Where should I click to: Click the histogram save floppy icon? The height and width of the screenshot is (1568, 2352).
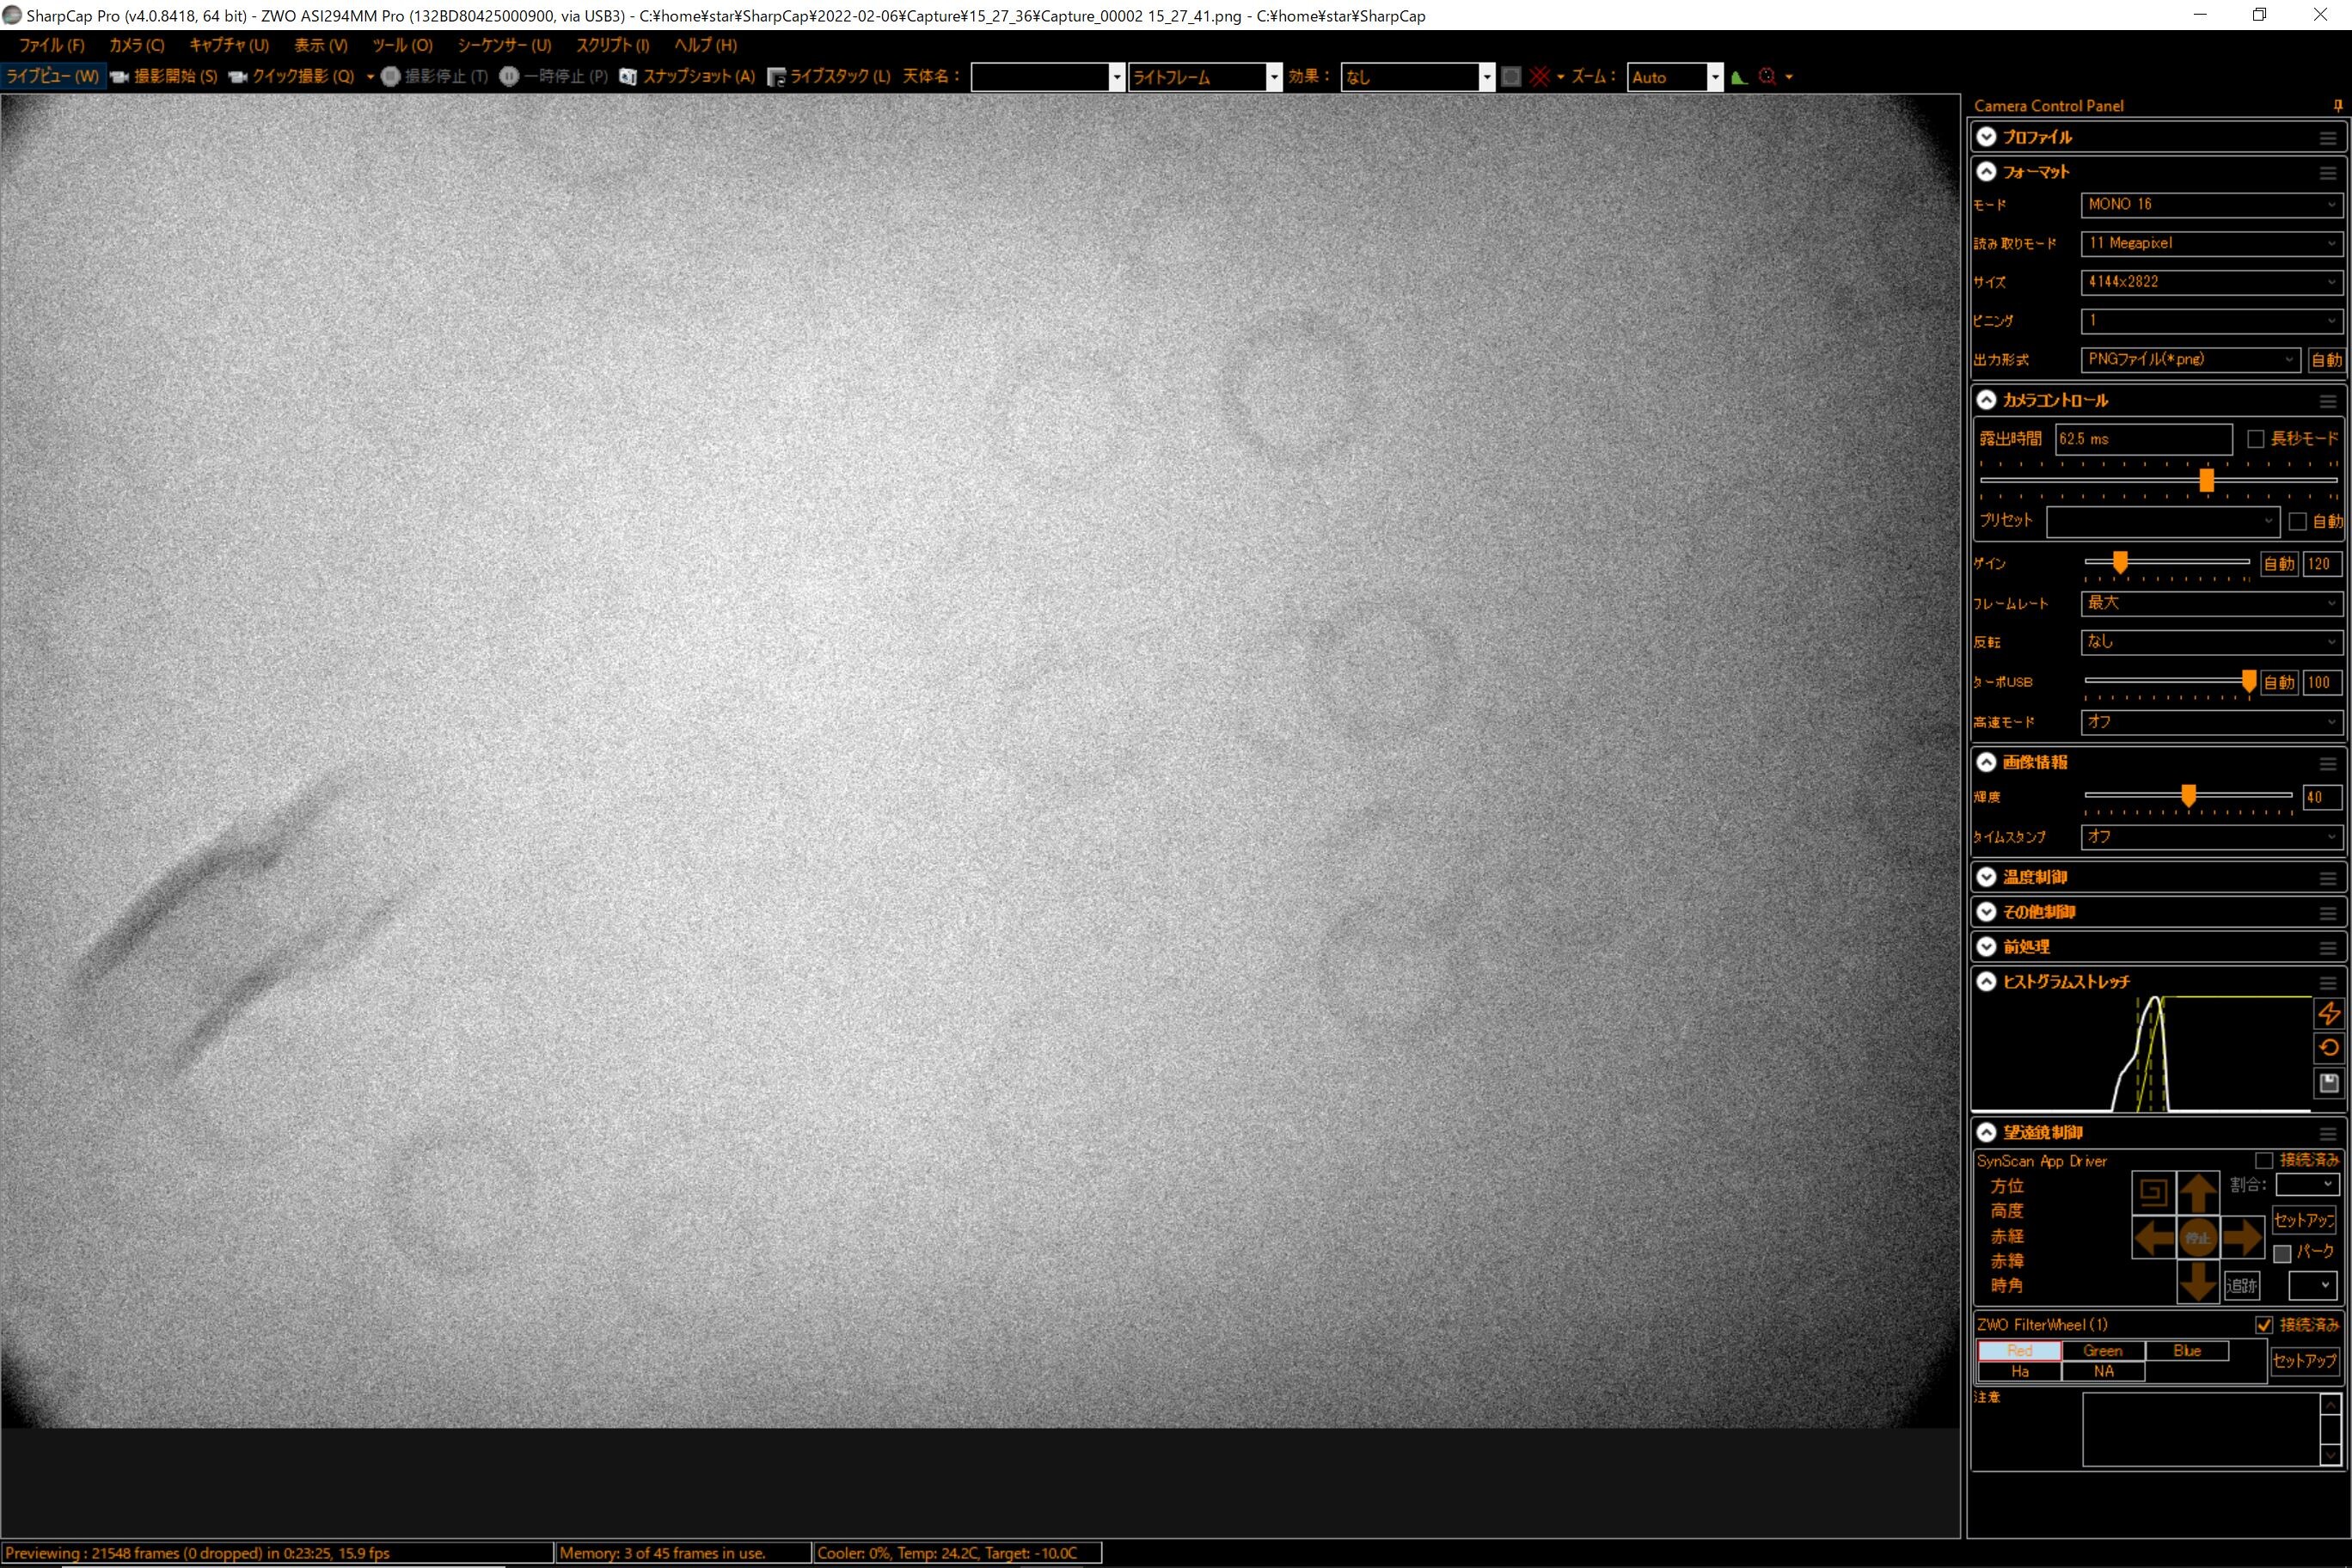pyautogui.click(x=2329, y=1082)
